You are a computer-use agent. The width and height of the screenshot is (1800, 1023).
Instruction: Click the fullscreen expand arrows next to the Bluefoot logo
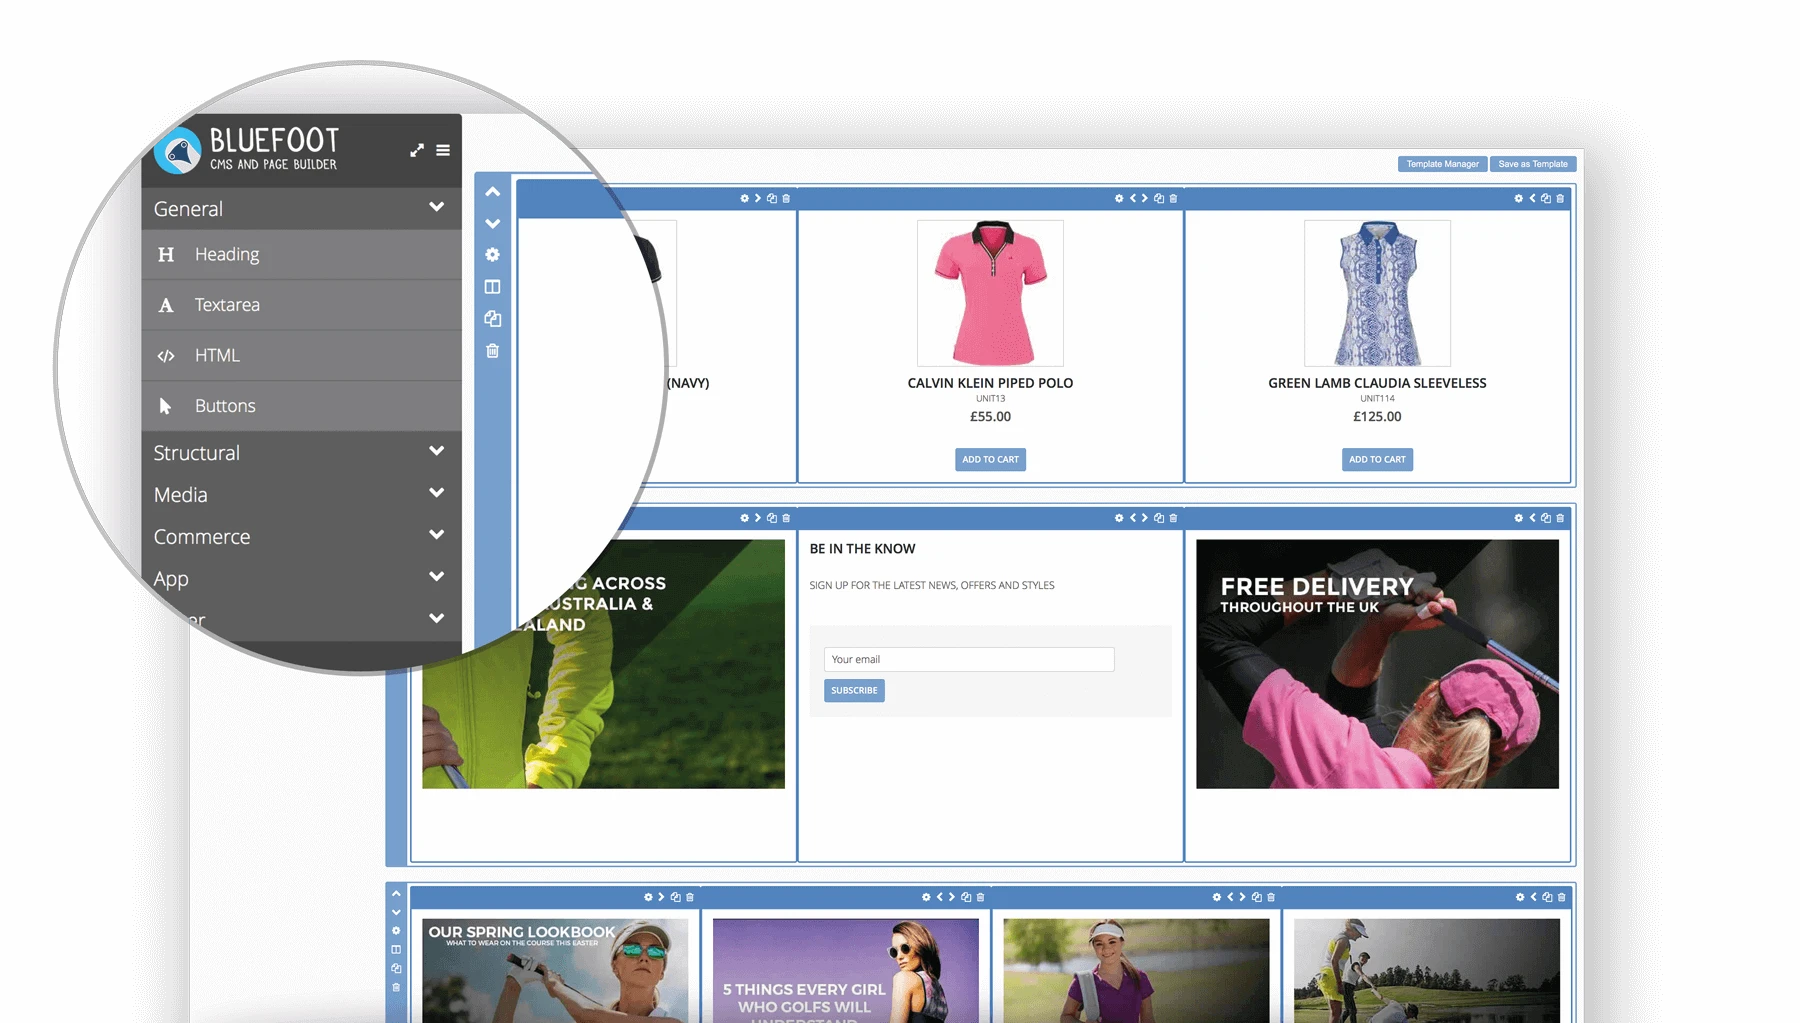click(x=418, y=150)
